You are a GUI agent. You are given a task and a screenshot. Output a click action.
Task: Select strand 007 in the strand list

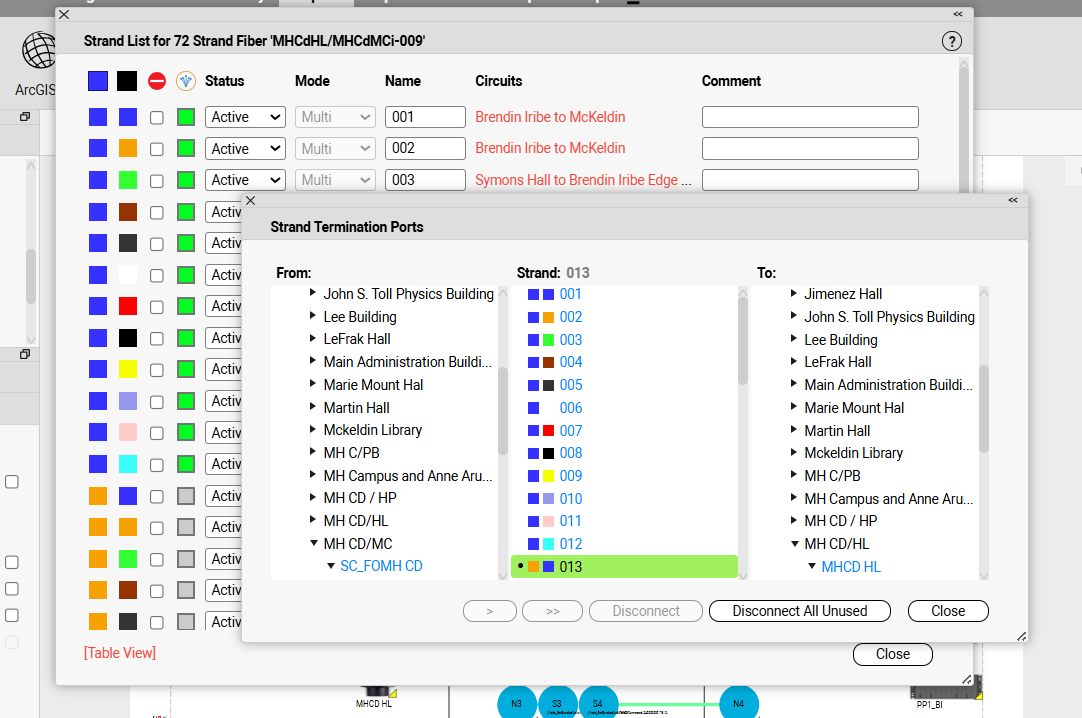pos(571,430)
